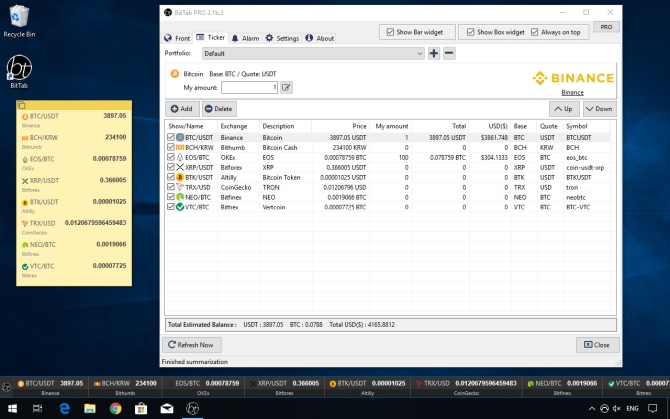Image resolution: width=670 pixels, height=419 pixels.
Task: Uncheck the EOS/BTC show checkbox
Action: [171, 157]
